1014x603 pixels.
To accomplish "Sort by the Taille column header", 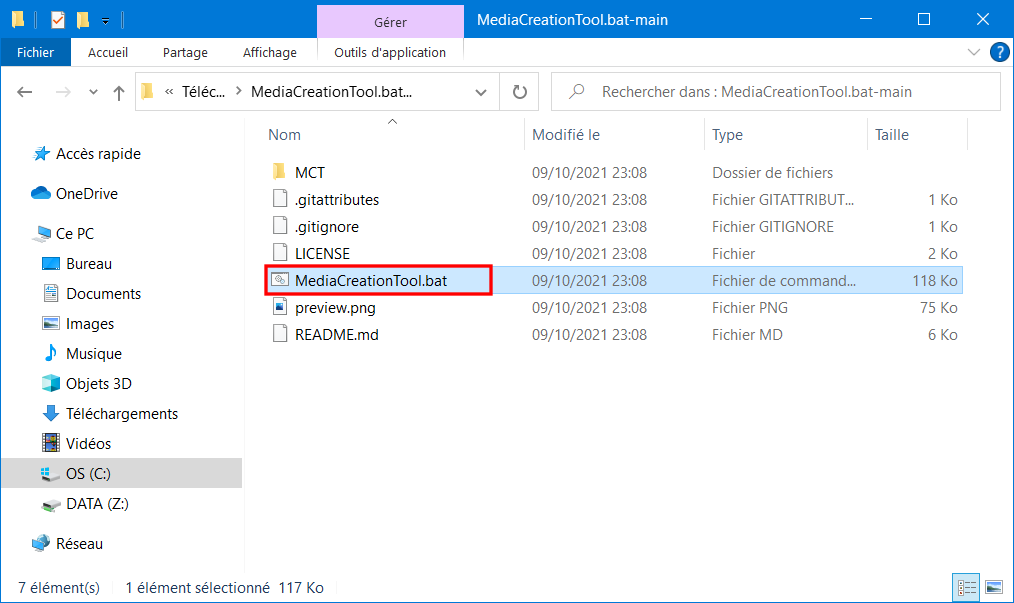I will click(892, 135).
